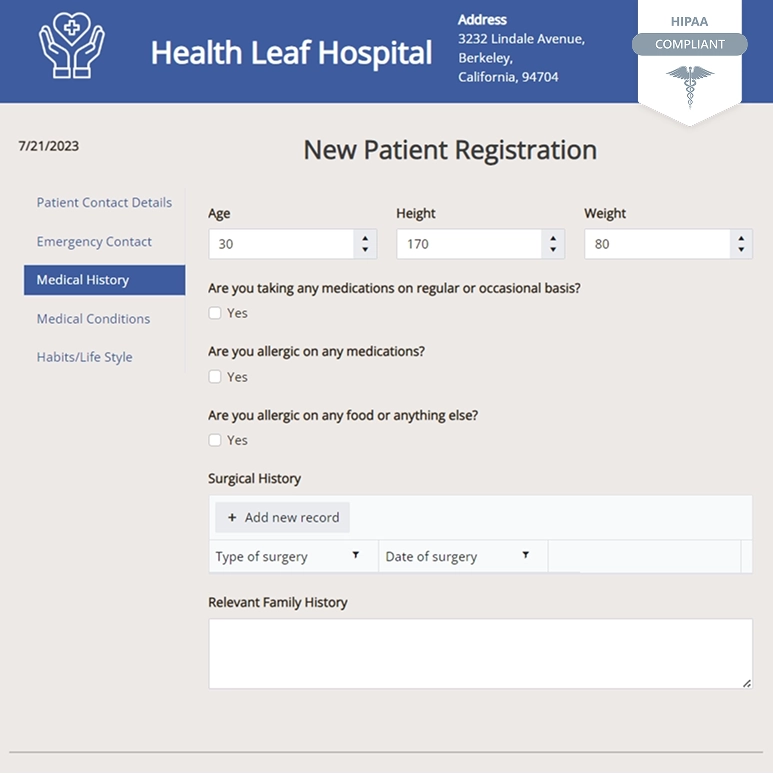Decrease Weight with the down spinner arrow
The image size is (773, 783).
(x=740, y=250)
